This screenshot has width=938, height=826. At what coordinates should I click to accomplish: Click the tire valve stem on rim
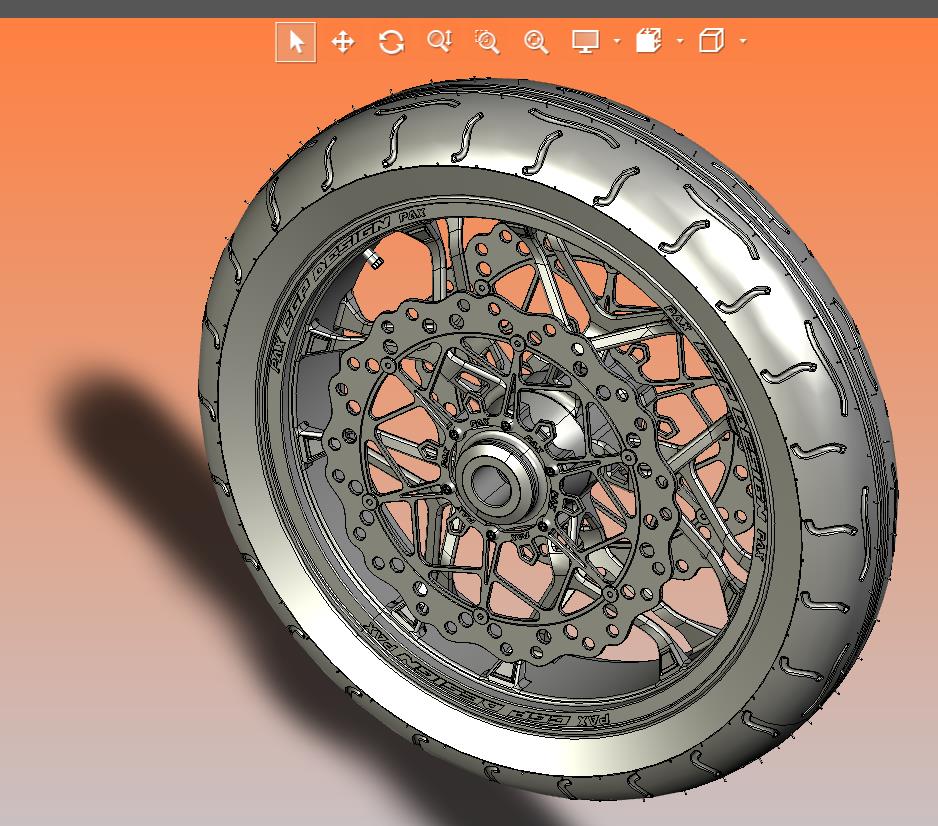373,258
